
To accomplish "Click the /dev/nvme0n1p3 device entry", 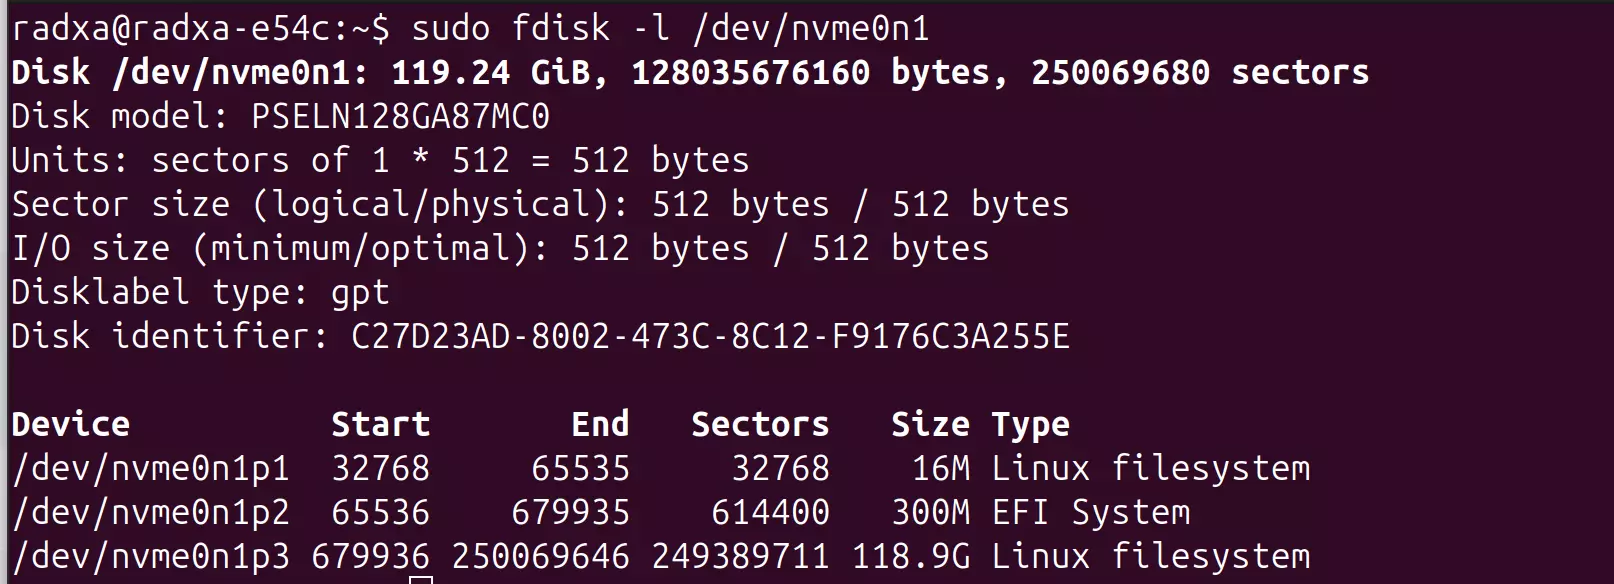I will [x=151, y=557].
